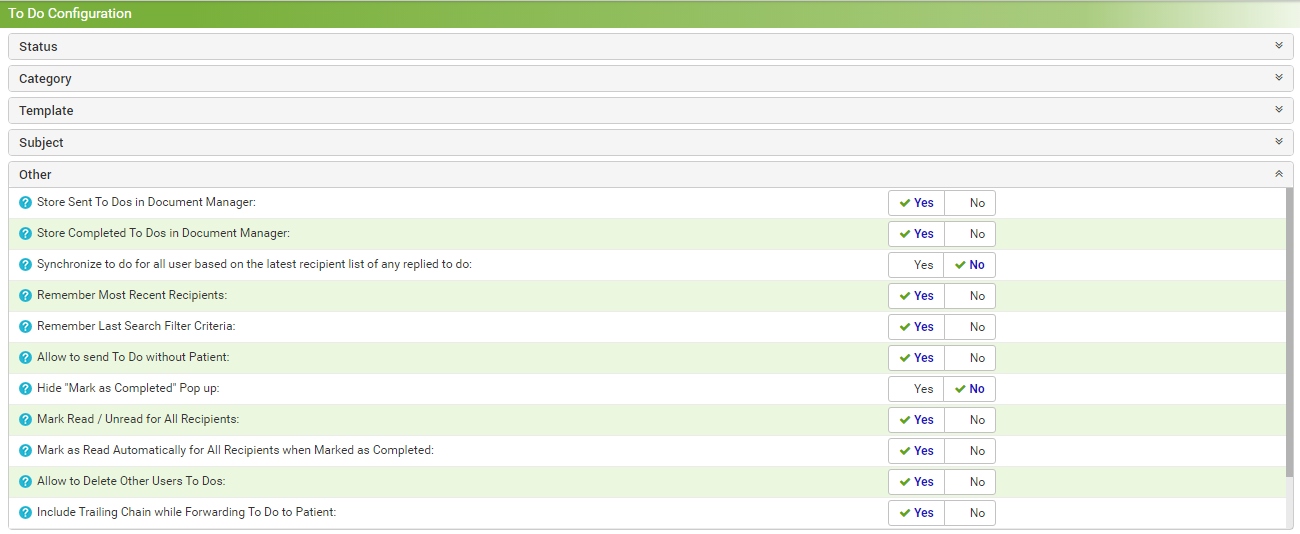Click 'Include Trailing Chain while Forwarding' label
Image resolution: width=1300 pixels, height=534 pixels.
coord(186,513)
